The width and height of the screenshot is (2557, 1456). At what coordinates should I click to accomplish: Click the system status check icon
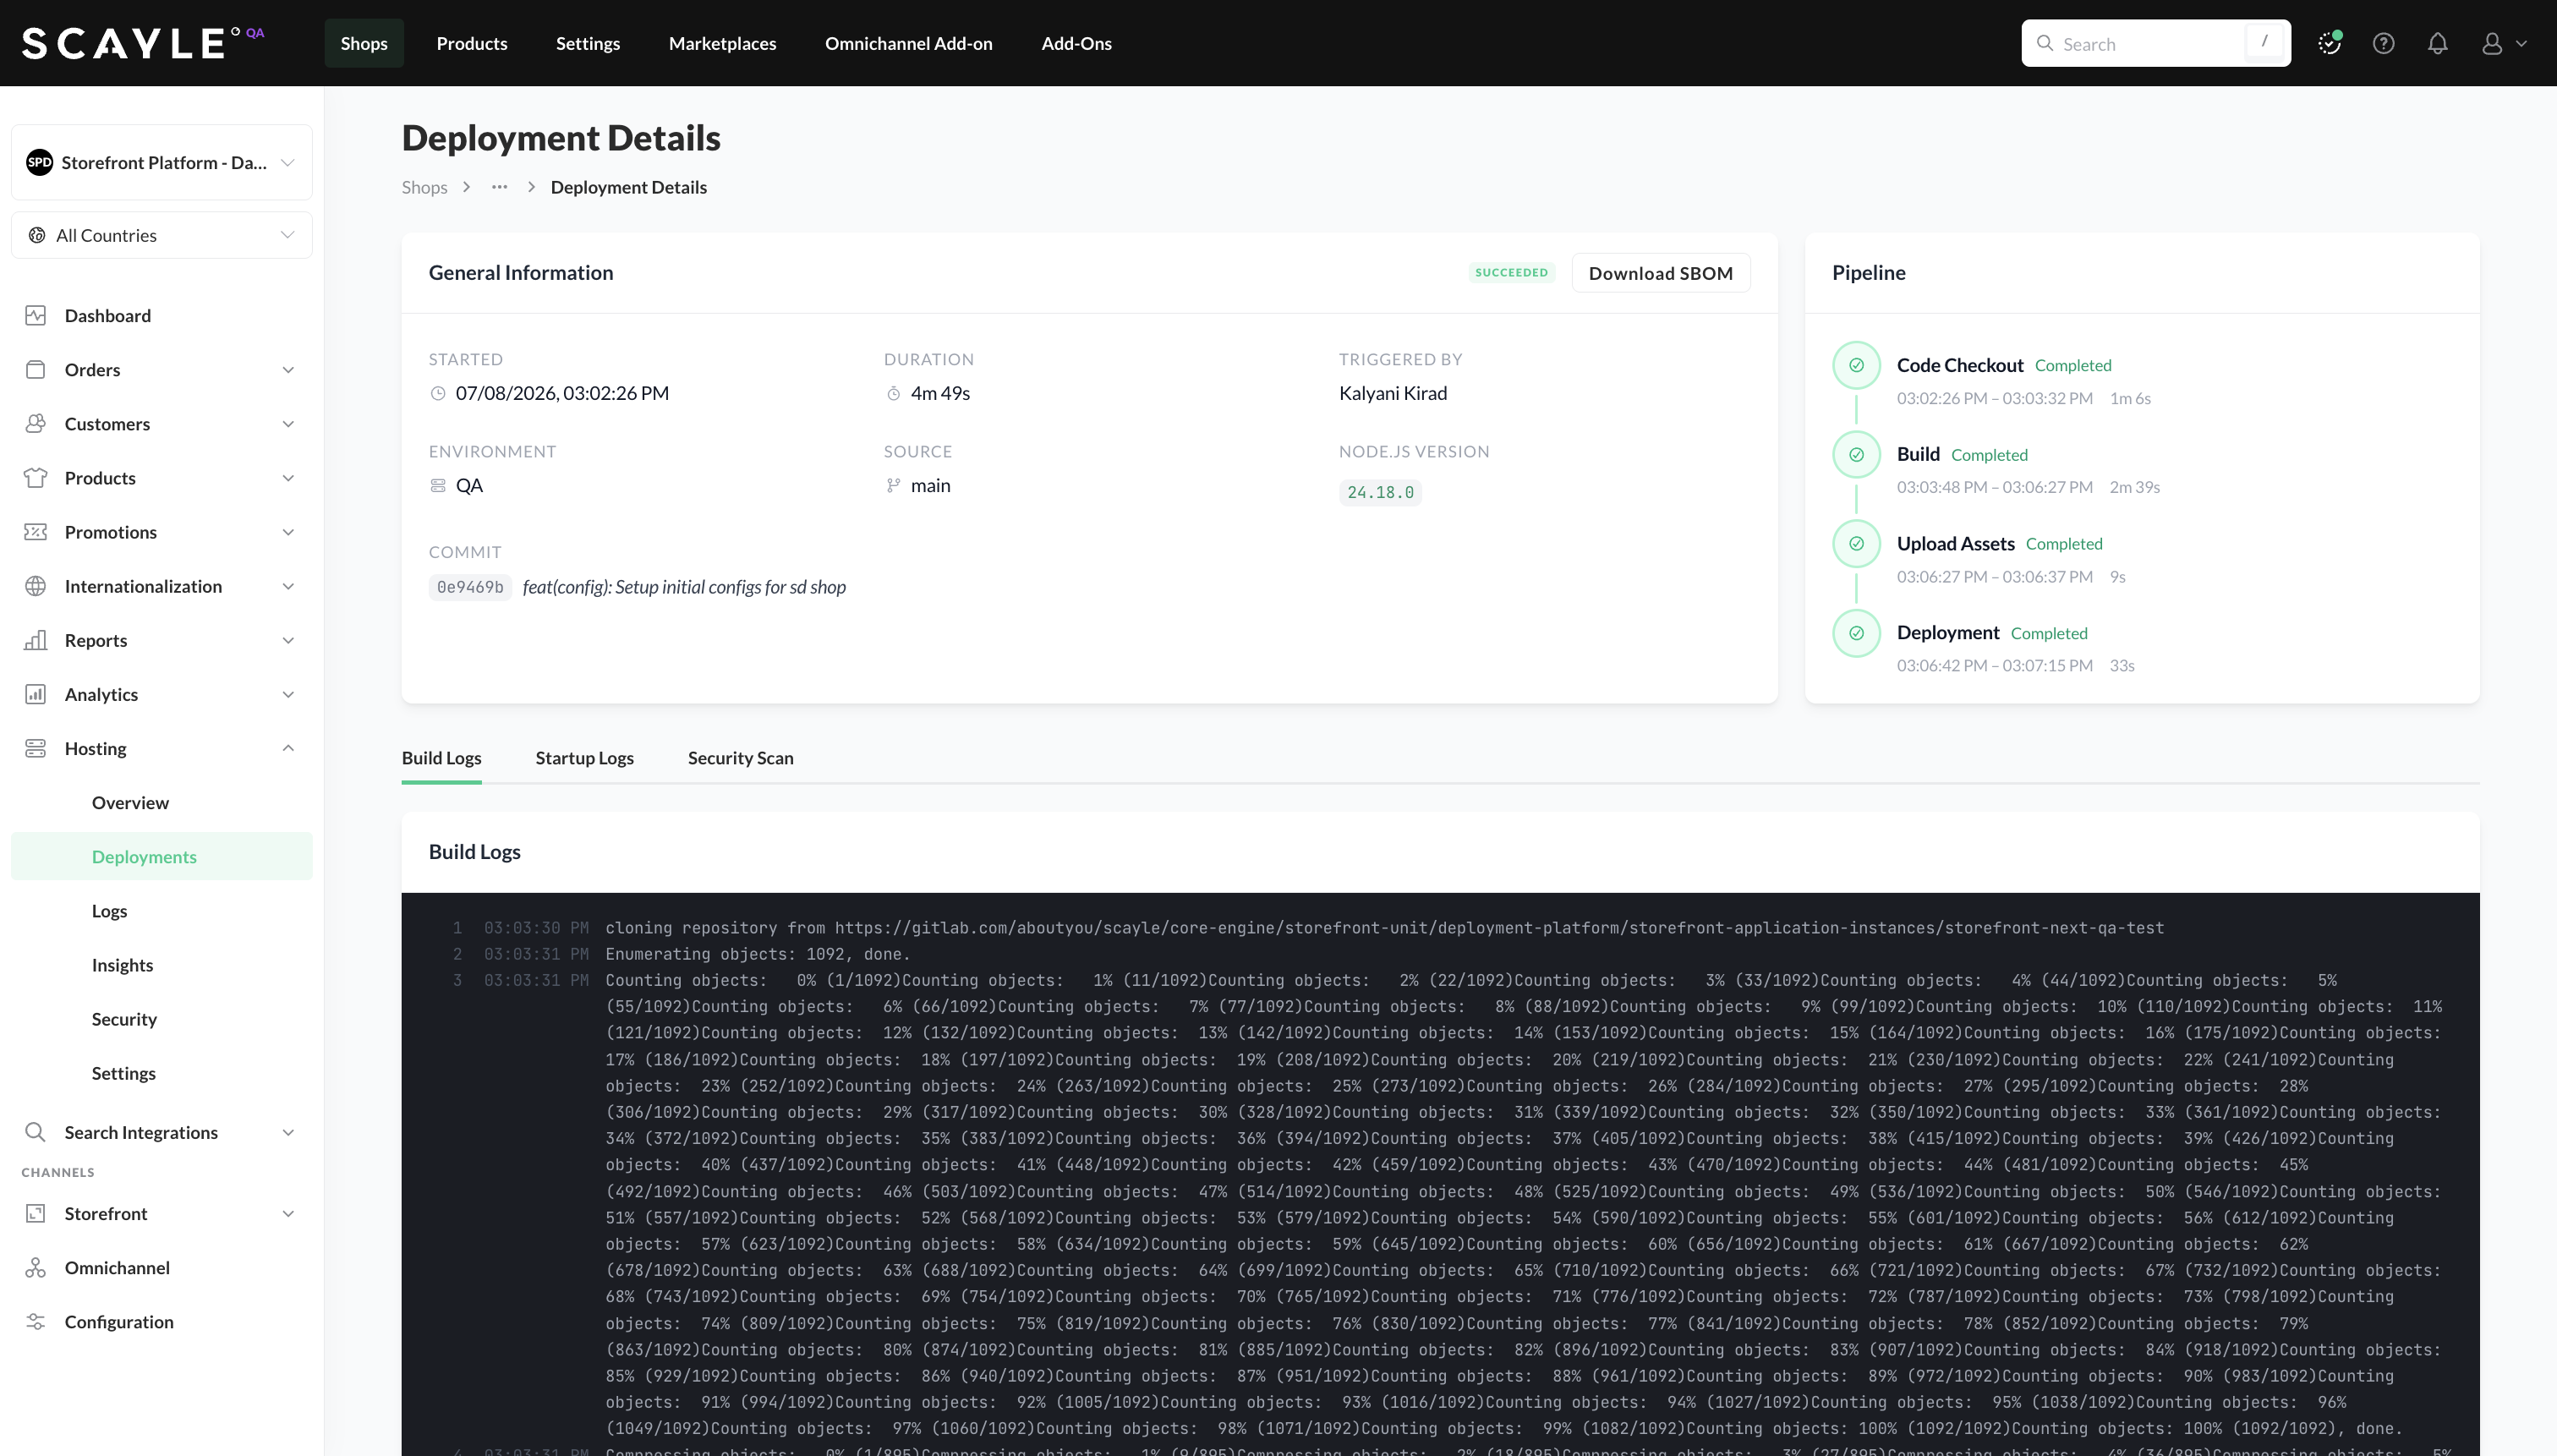point(2330,43)
